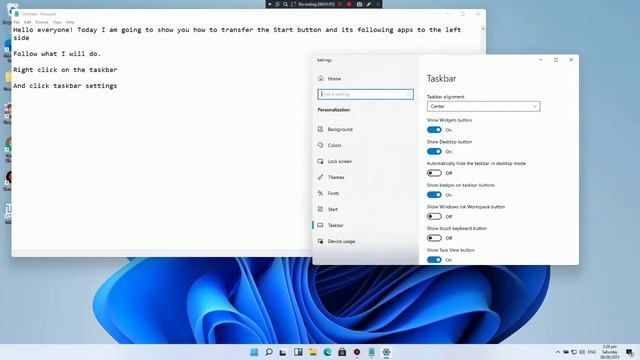Click the Background picture icon in sidebar

[x=320, y=129]
